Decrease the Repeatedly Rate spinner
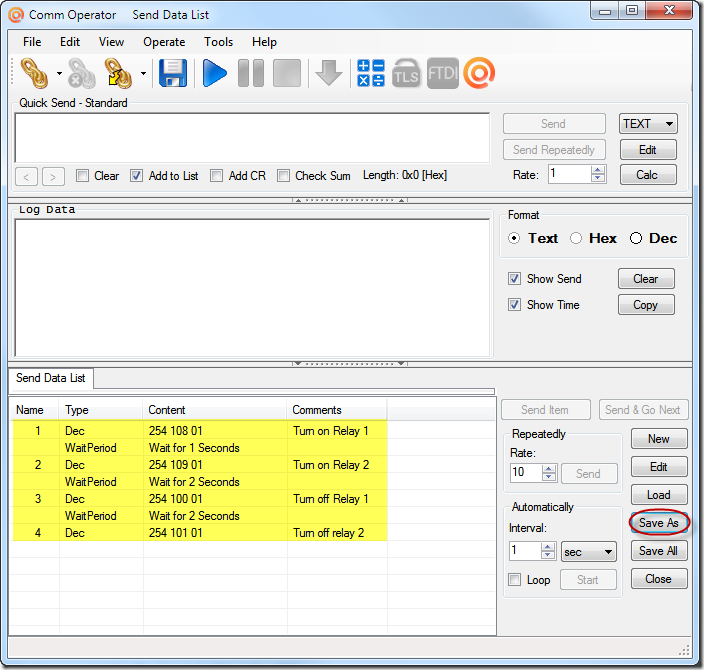Image resolution: width=704 pixels, height=670 pixels. (549, 477)
